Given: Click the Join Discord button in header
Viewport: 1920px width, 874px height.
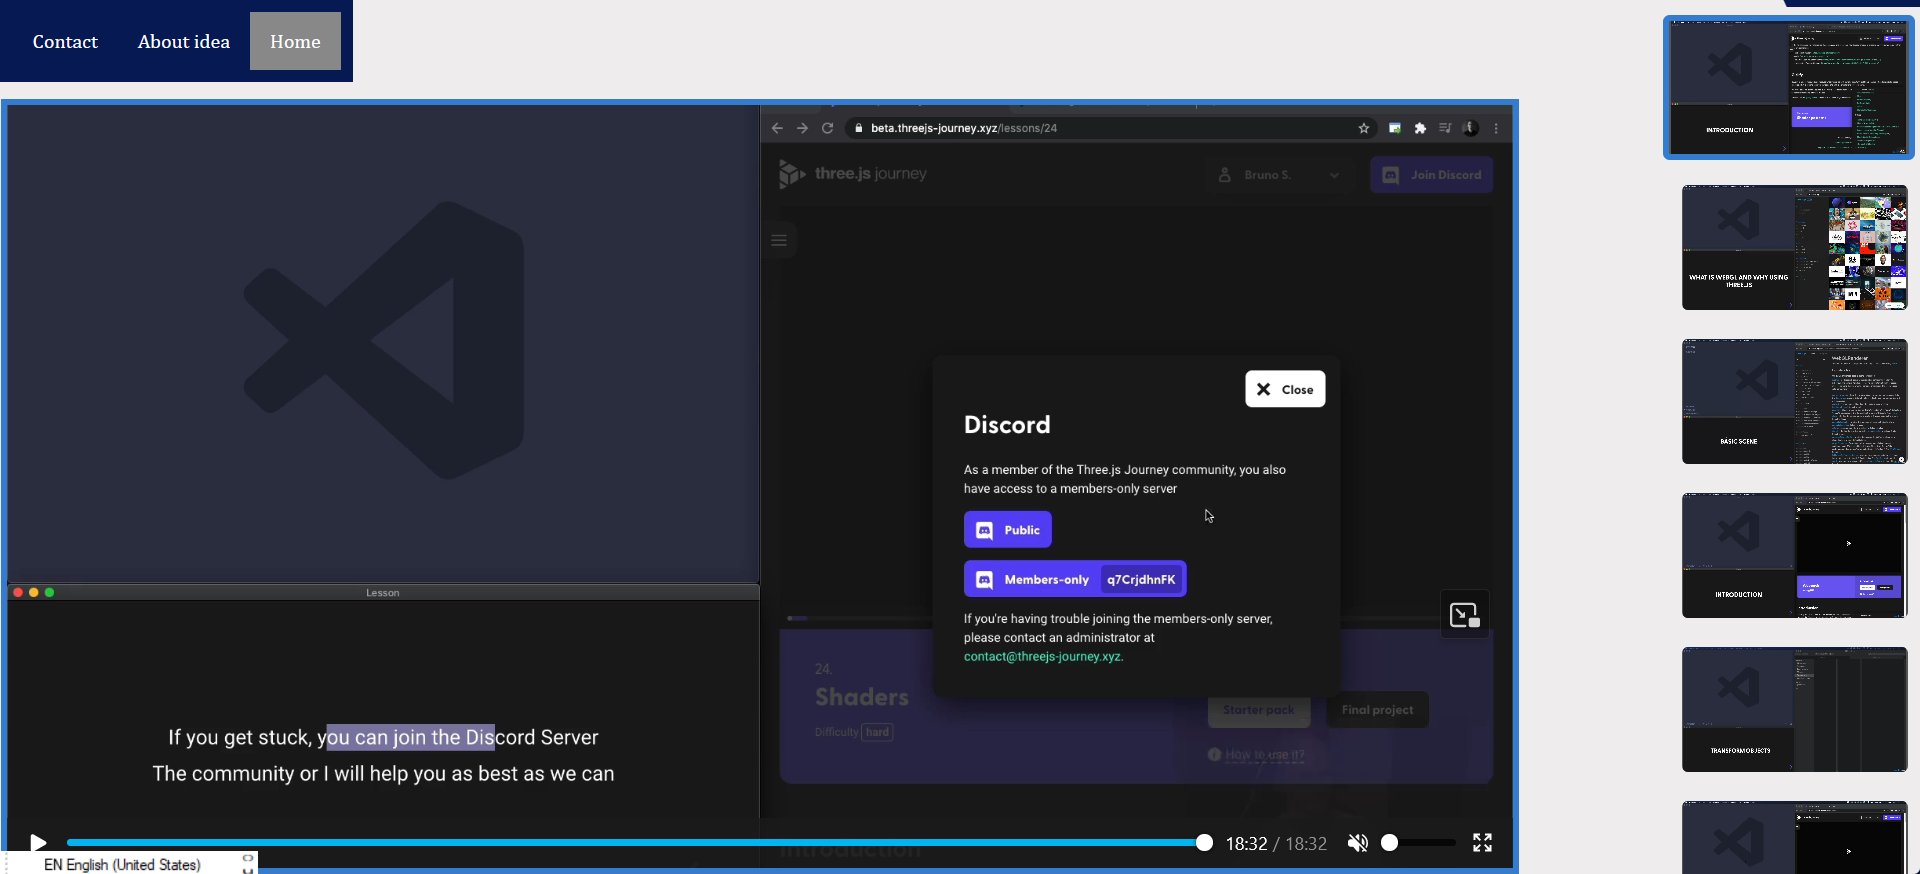Looking at the screenshot, I should click(x=1432, y=175).
